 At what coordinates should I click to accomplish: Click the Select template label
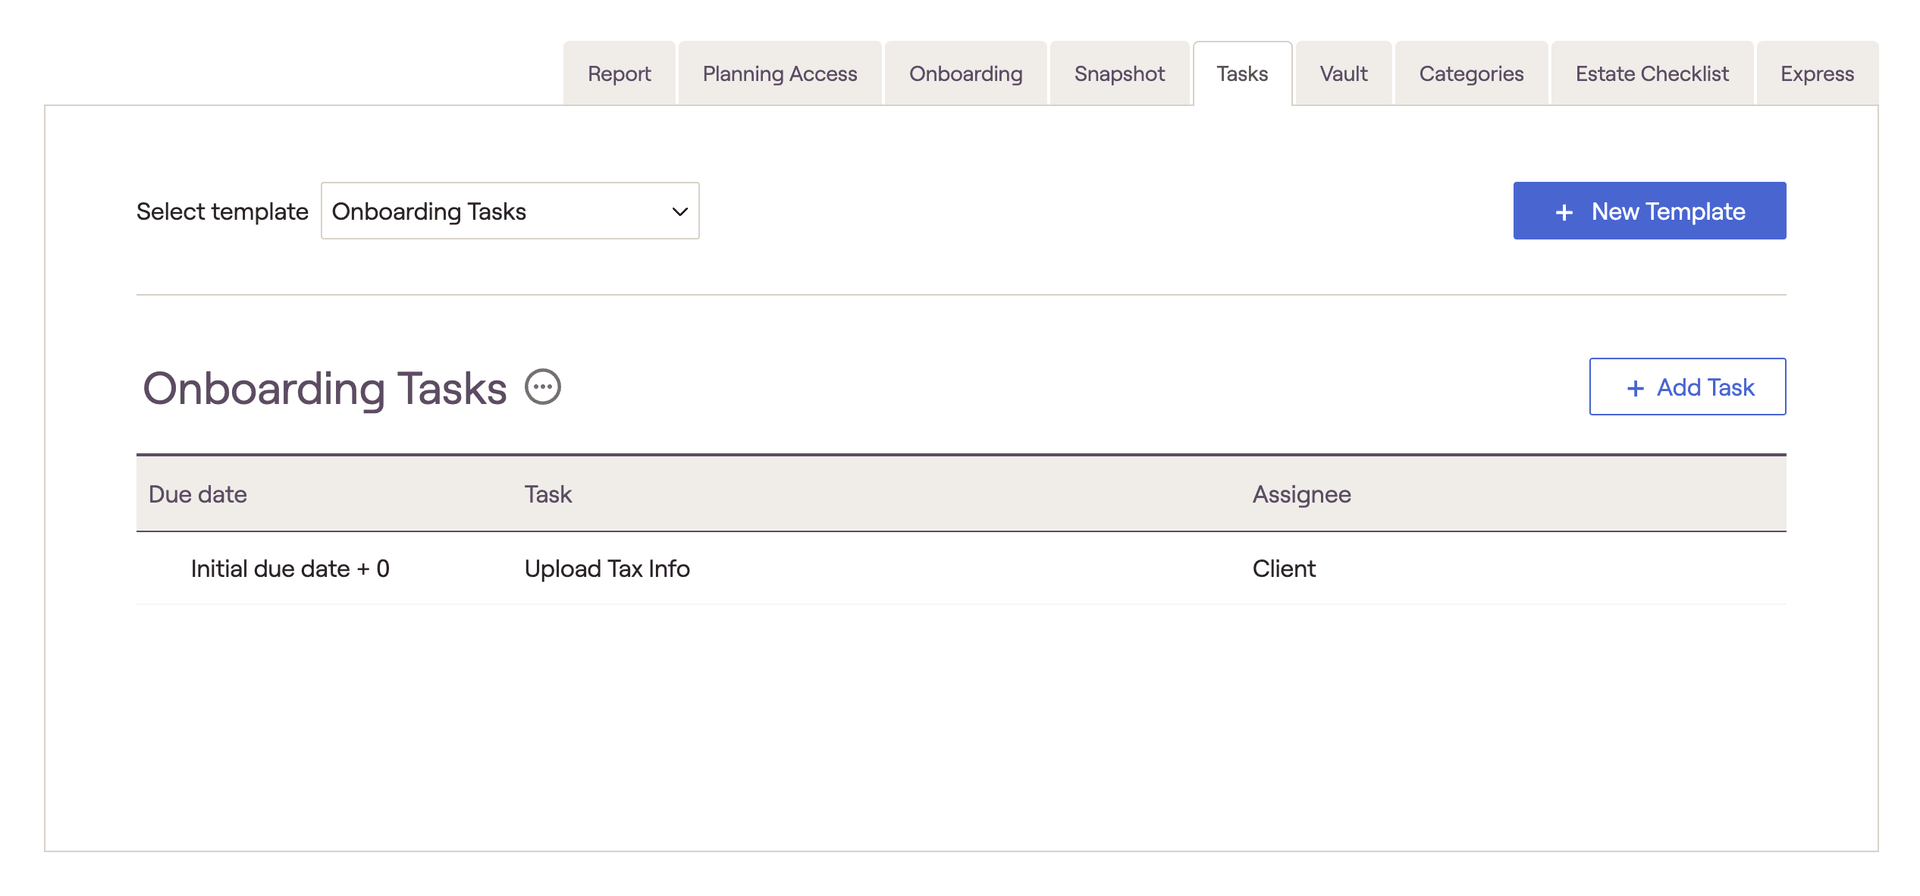click(x=222, y=212)
